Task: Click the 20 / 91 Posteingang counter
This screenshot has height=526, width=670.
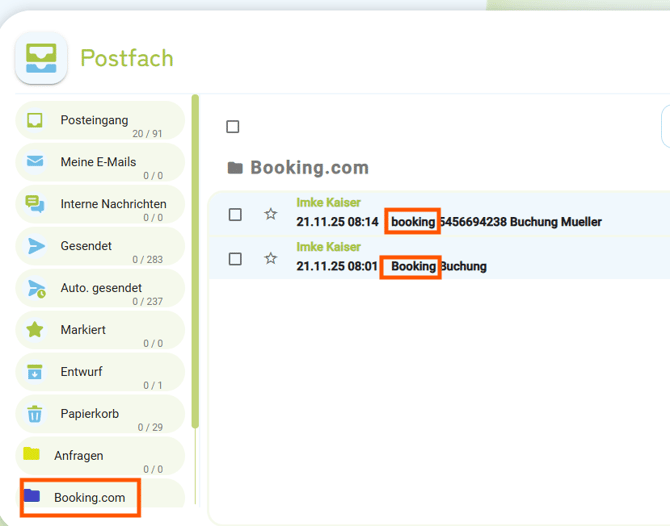Action: tap(147, 134)
